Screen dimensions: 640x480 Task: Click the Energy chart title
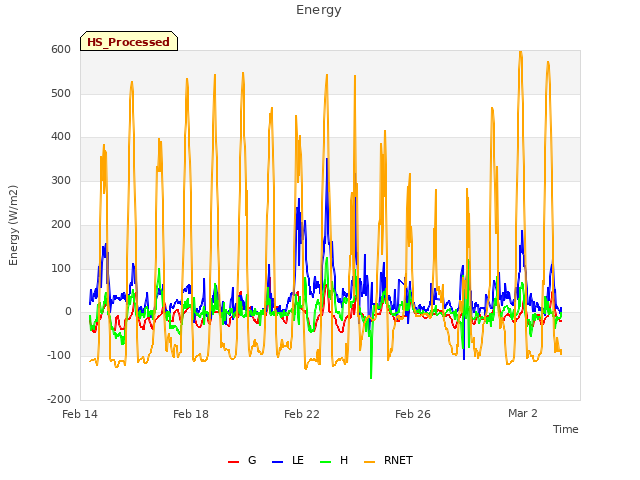point(319,10)
